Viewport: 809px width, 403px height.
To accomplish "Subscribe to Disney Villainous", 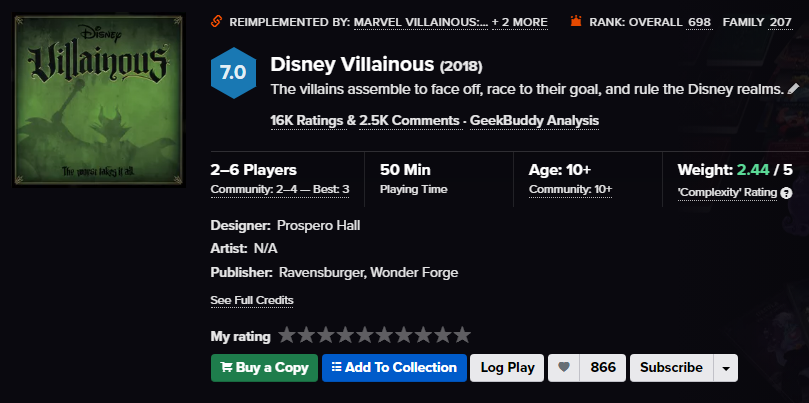I will pos(671,367).
